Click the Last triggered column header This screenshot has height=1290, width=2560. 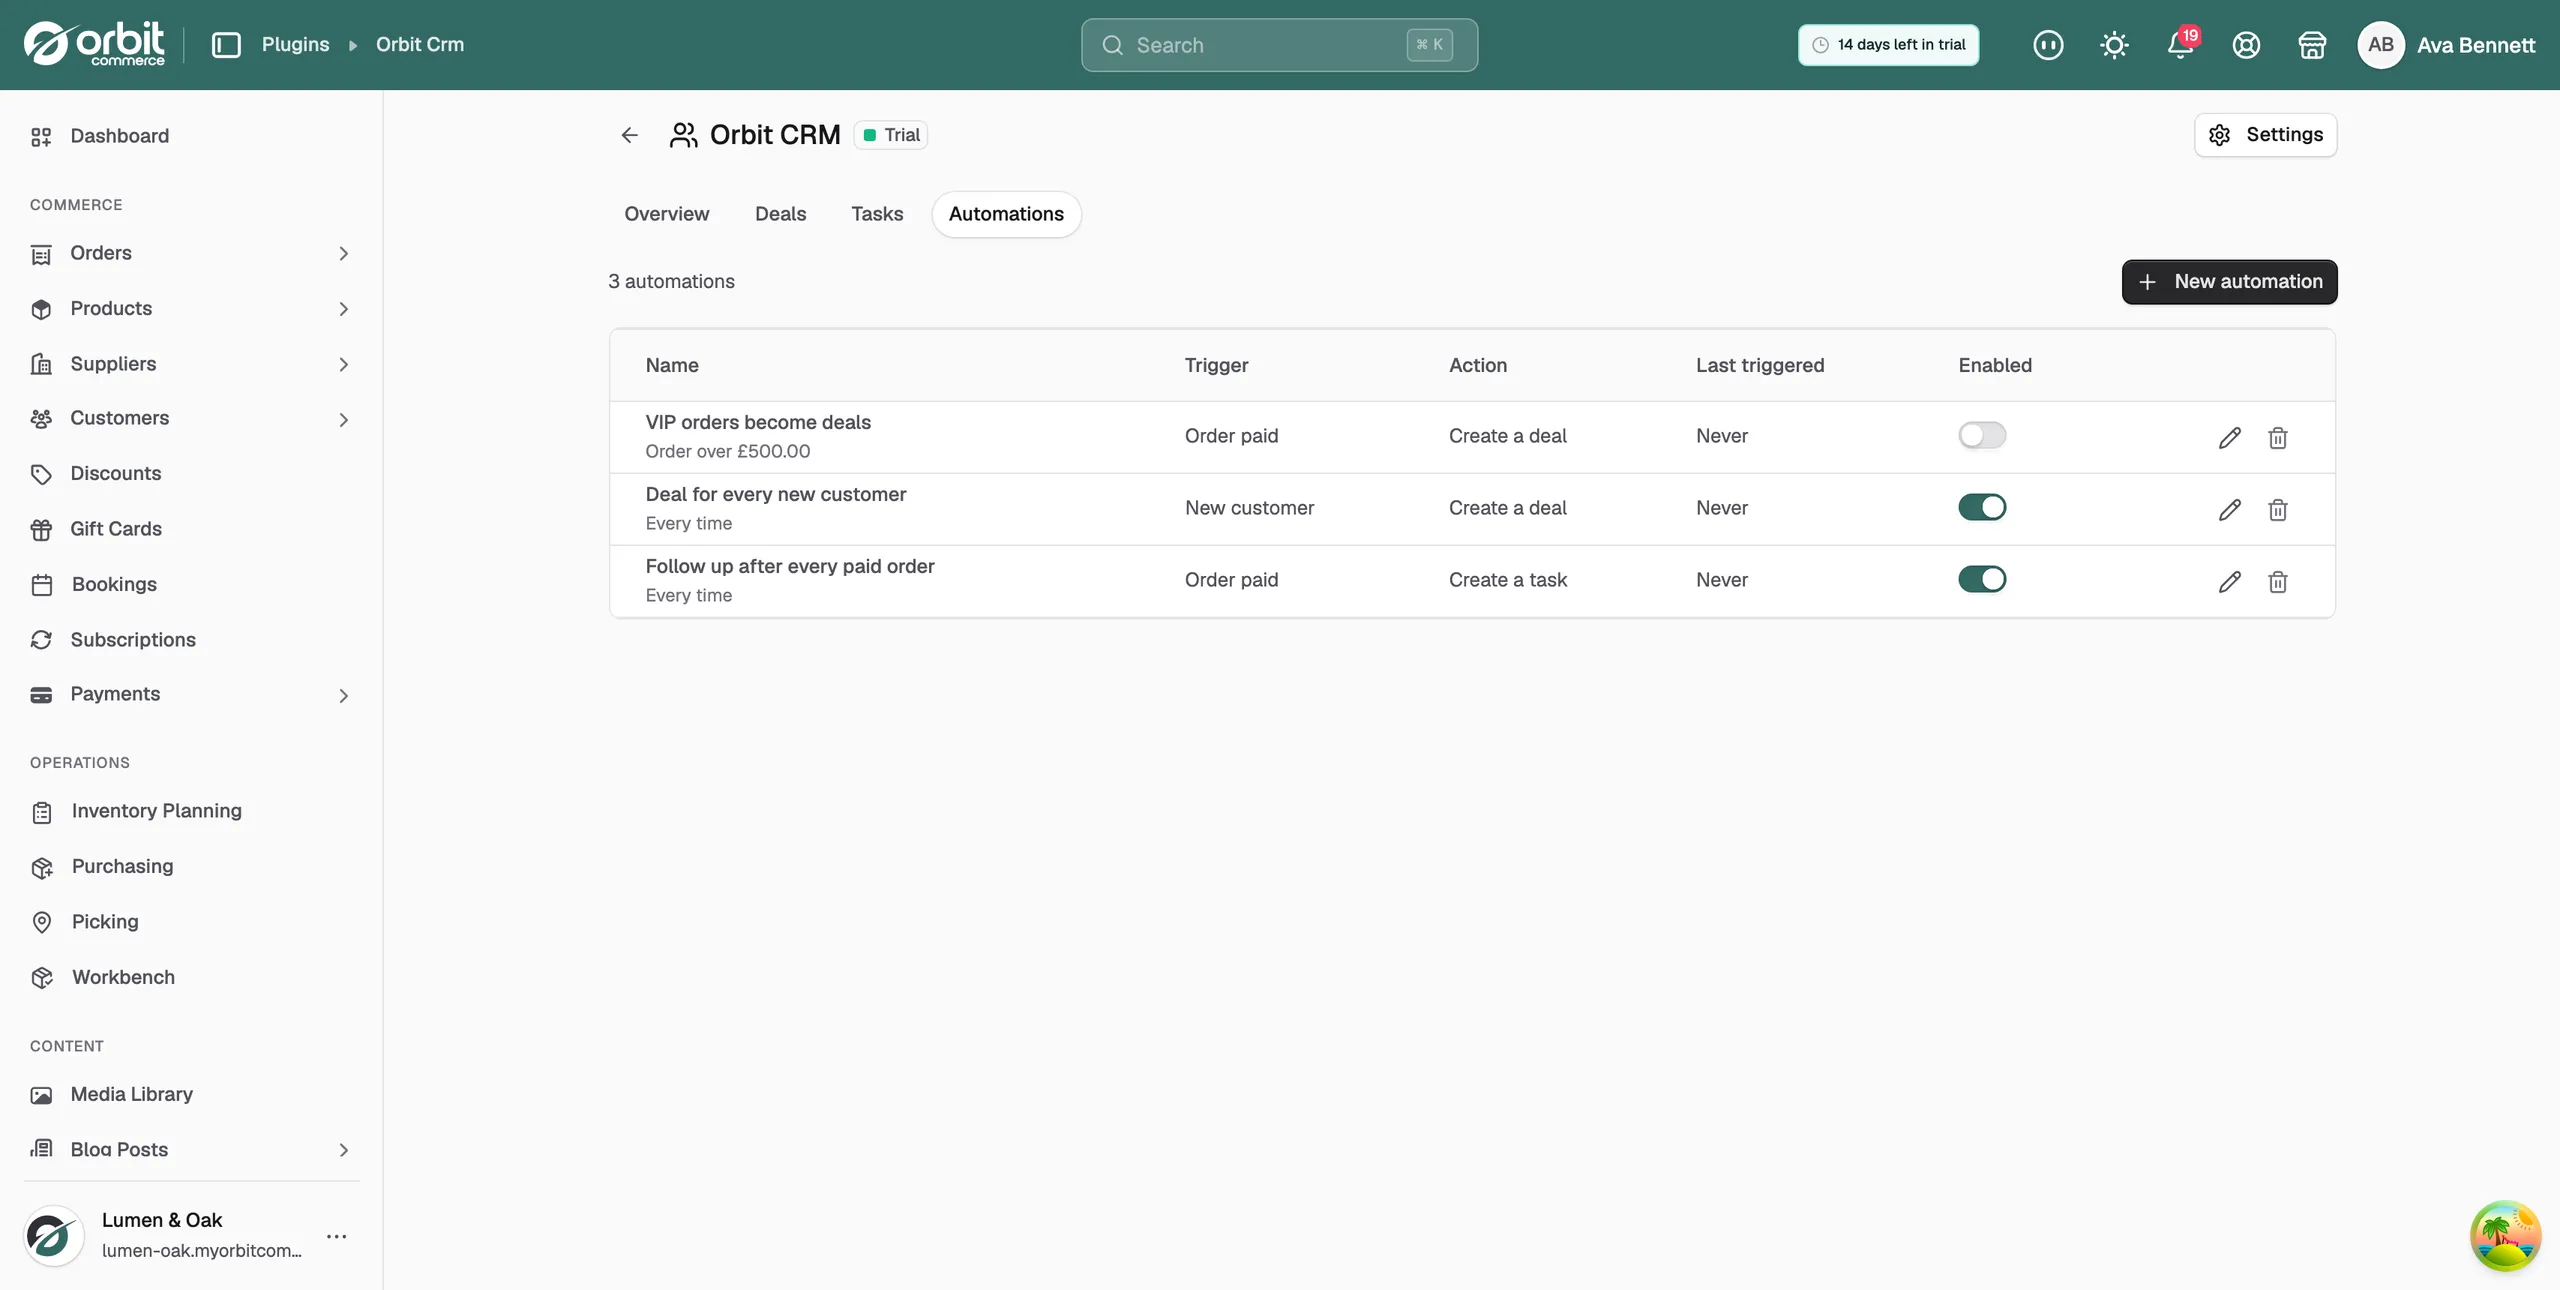tap(1760, 366)
